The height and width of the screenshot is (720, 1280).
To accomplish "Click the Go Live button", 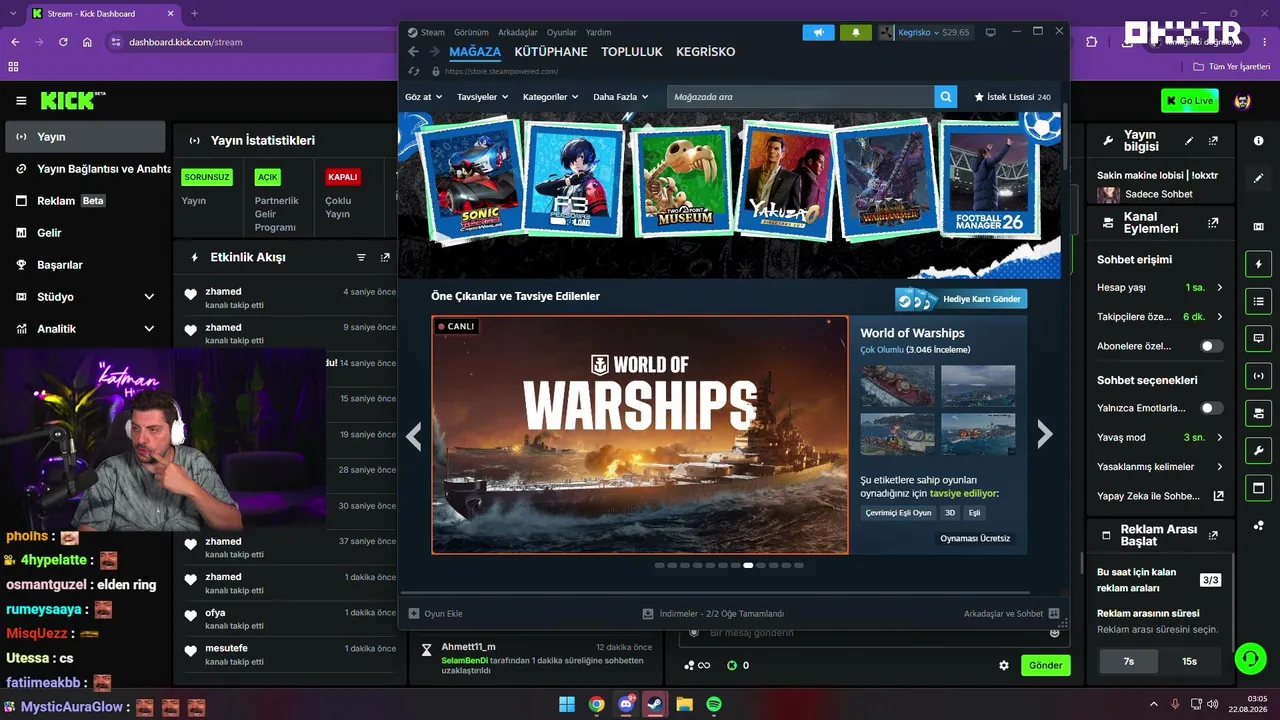I will click(1189, 101).
